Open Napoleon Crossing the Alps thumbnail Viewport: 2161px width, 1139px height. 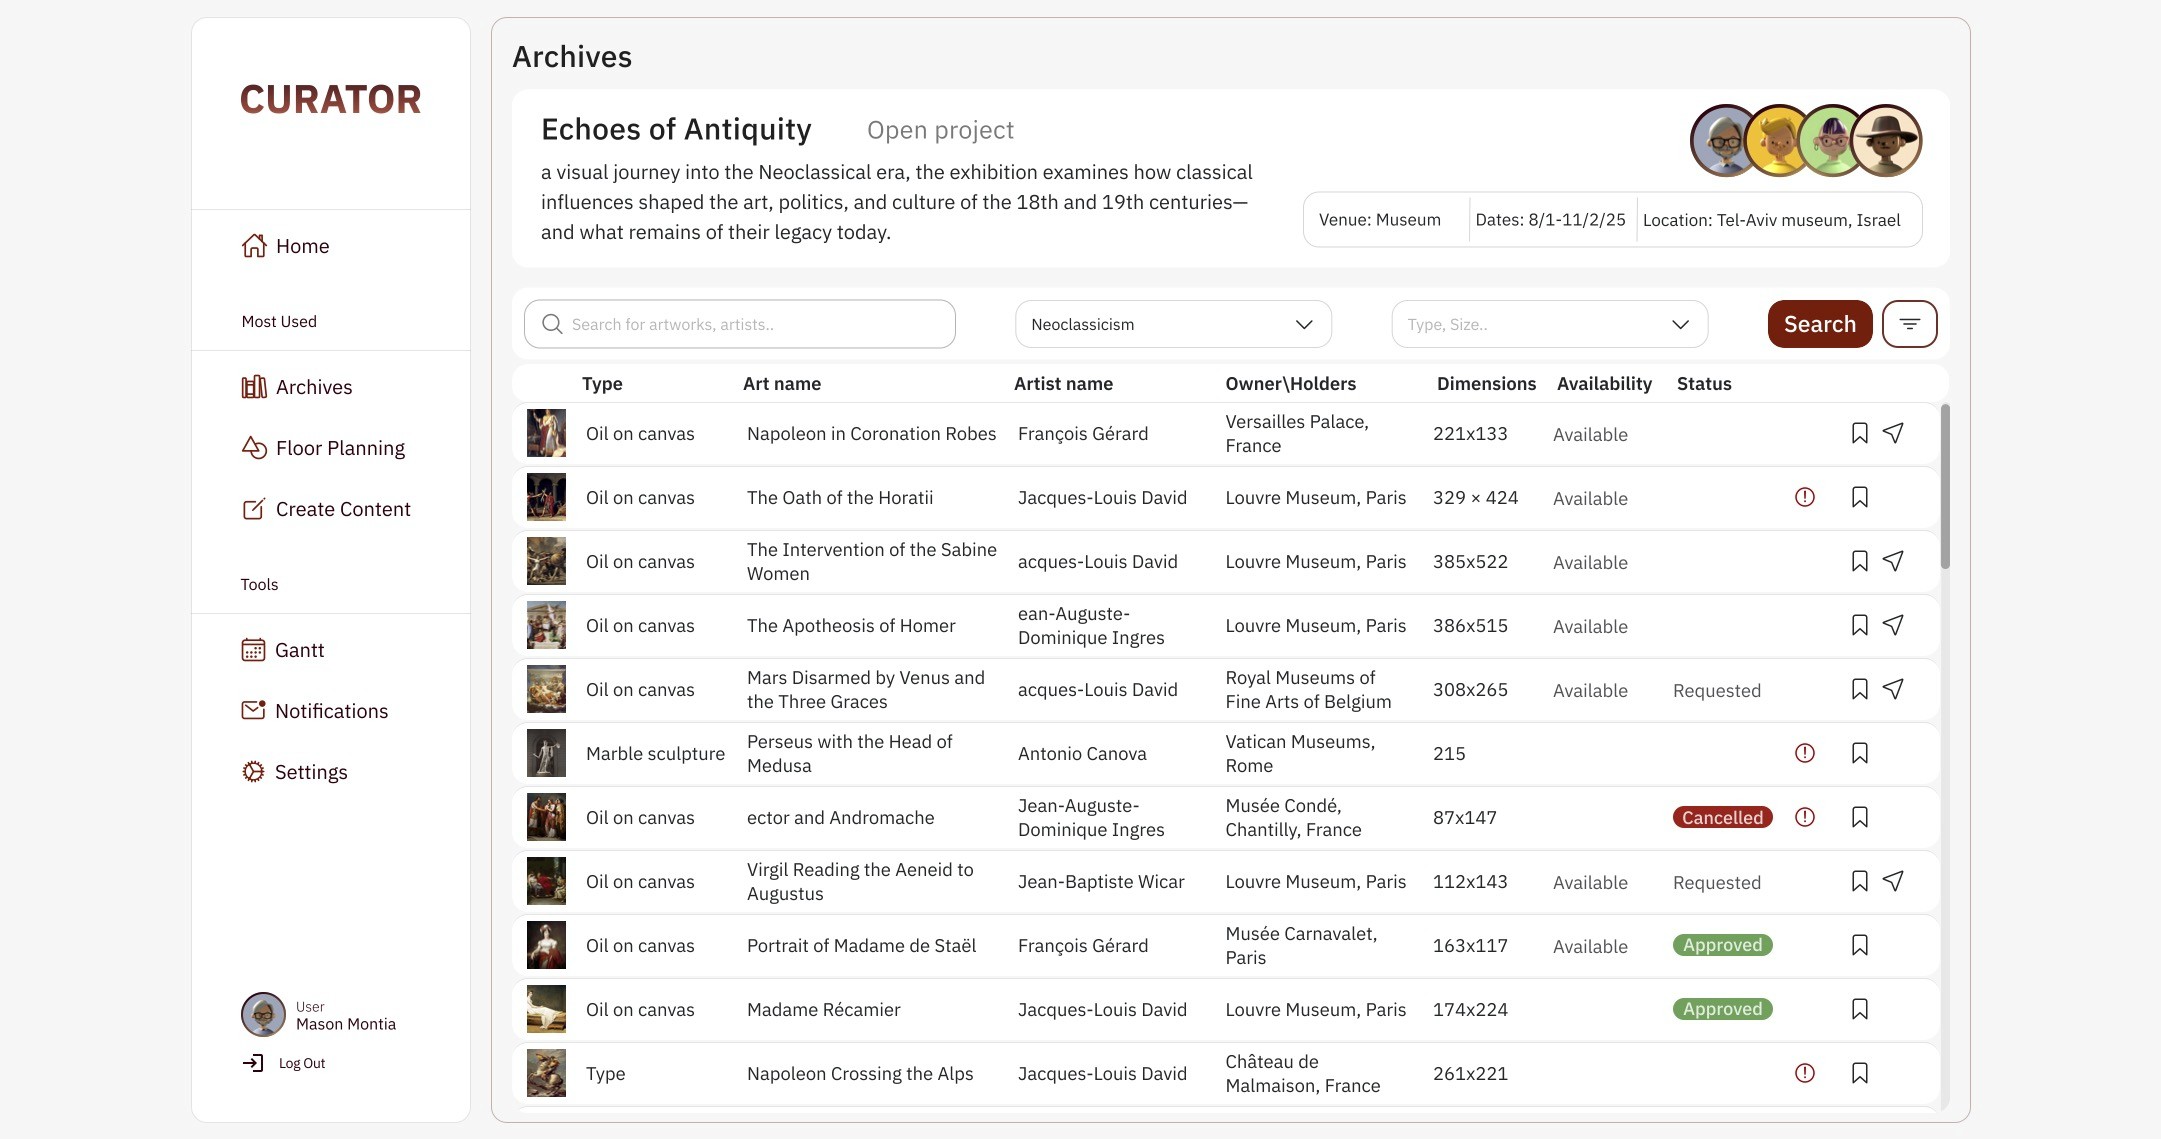click(x=546, y=1073)
